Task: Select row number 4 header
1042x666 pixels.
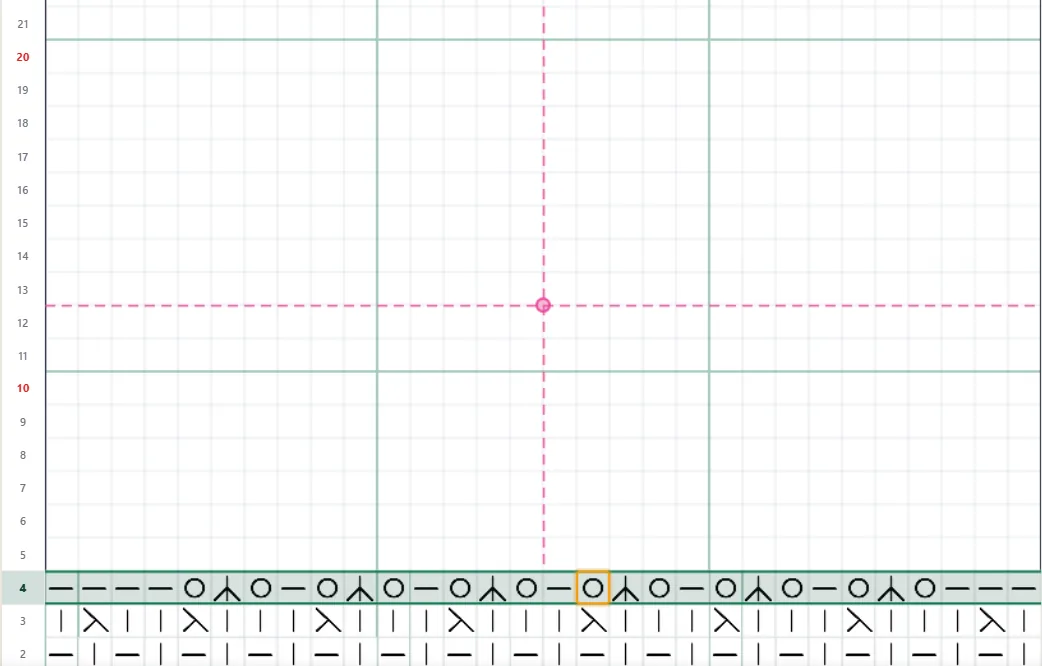Action: pos(23,588)
